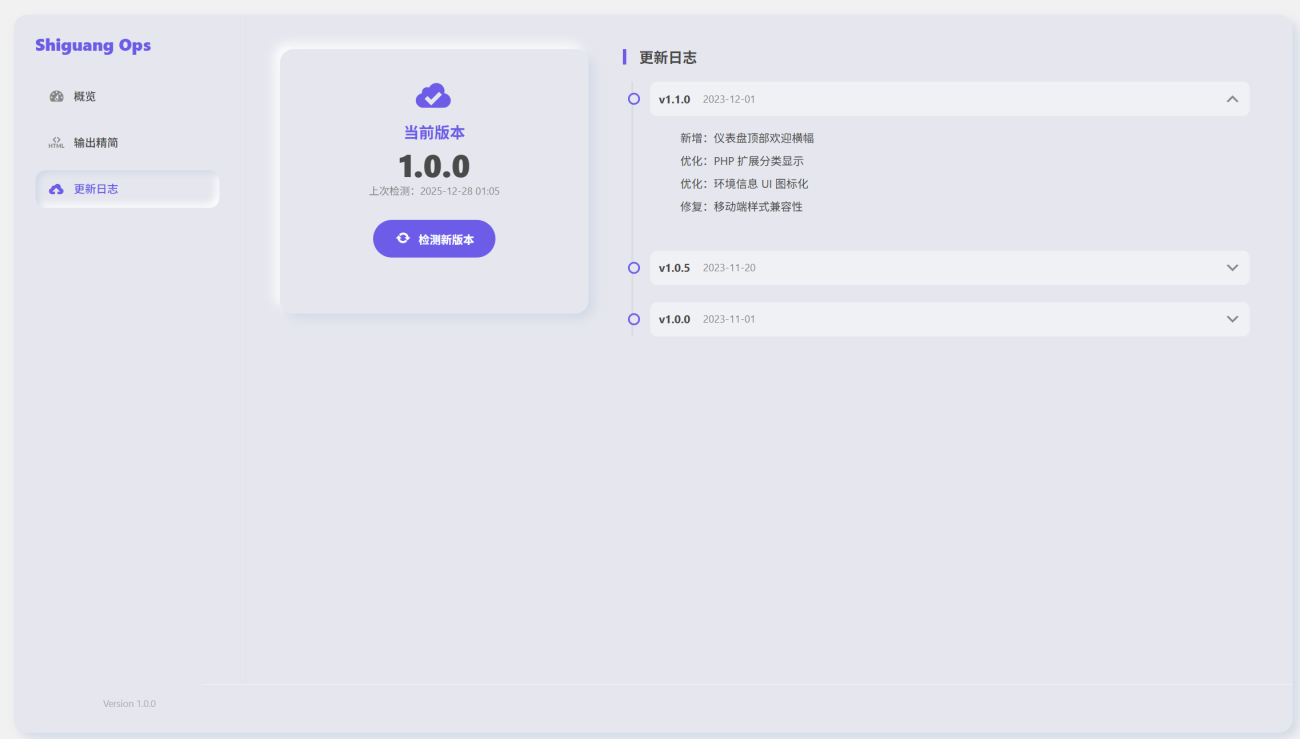Click the gauge icon beside 概览
1300x739 pixels.
[56, 97]
